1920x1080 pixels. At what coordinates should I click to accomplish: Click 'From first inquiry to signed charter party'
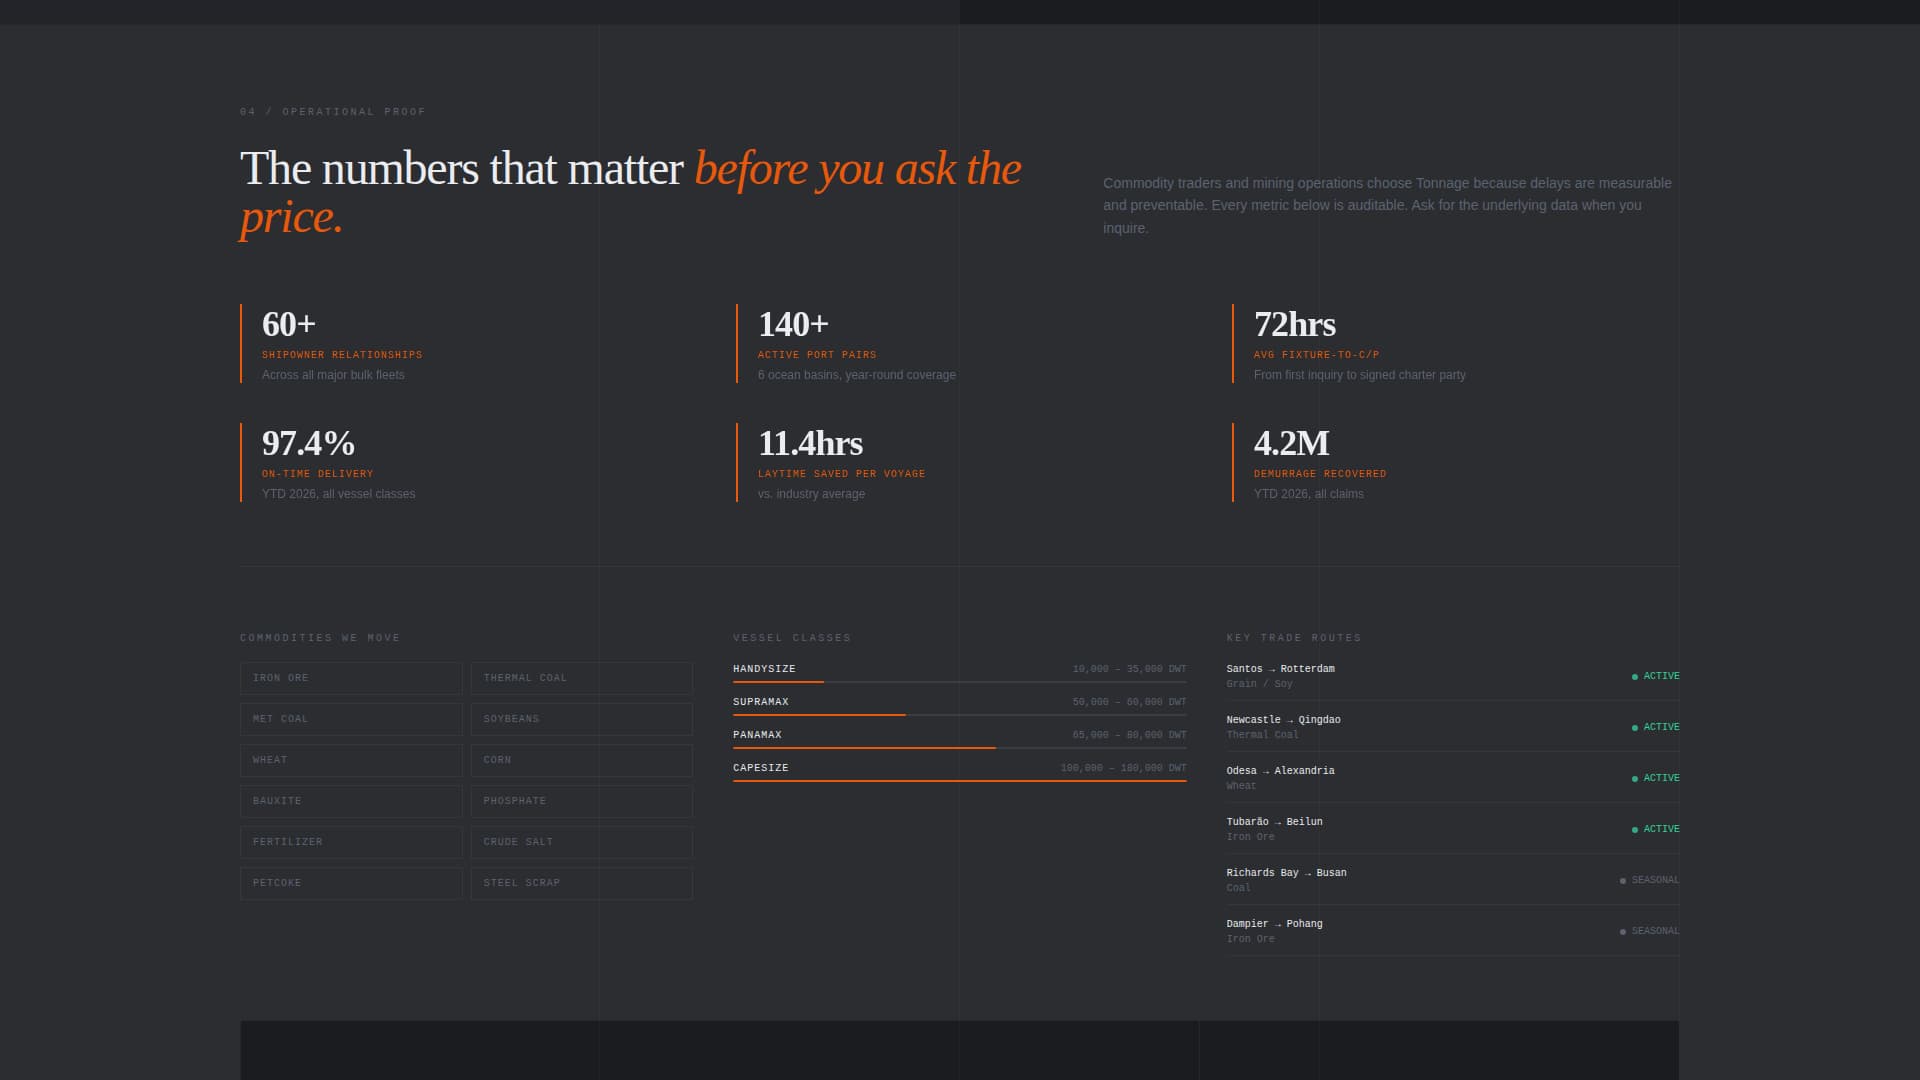pos(1360,375)
